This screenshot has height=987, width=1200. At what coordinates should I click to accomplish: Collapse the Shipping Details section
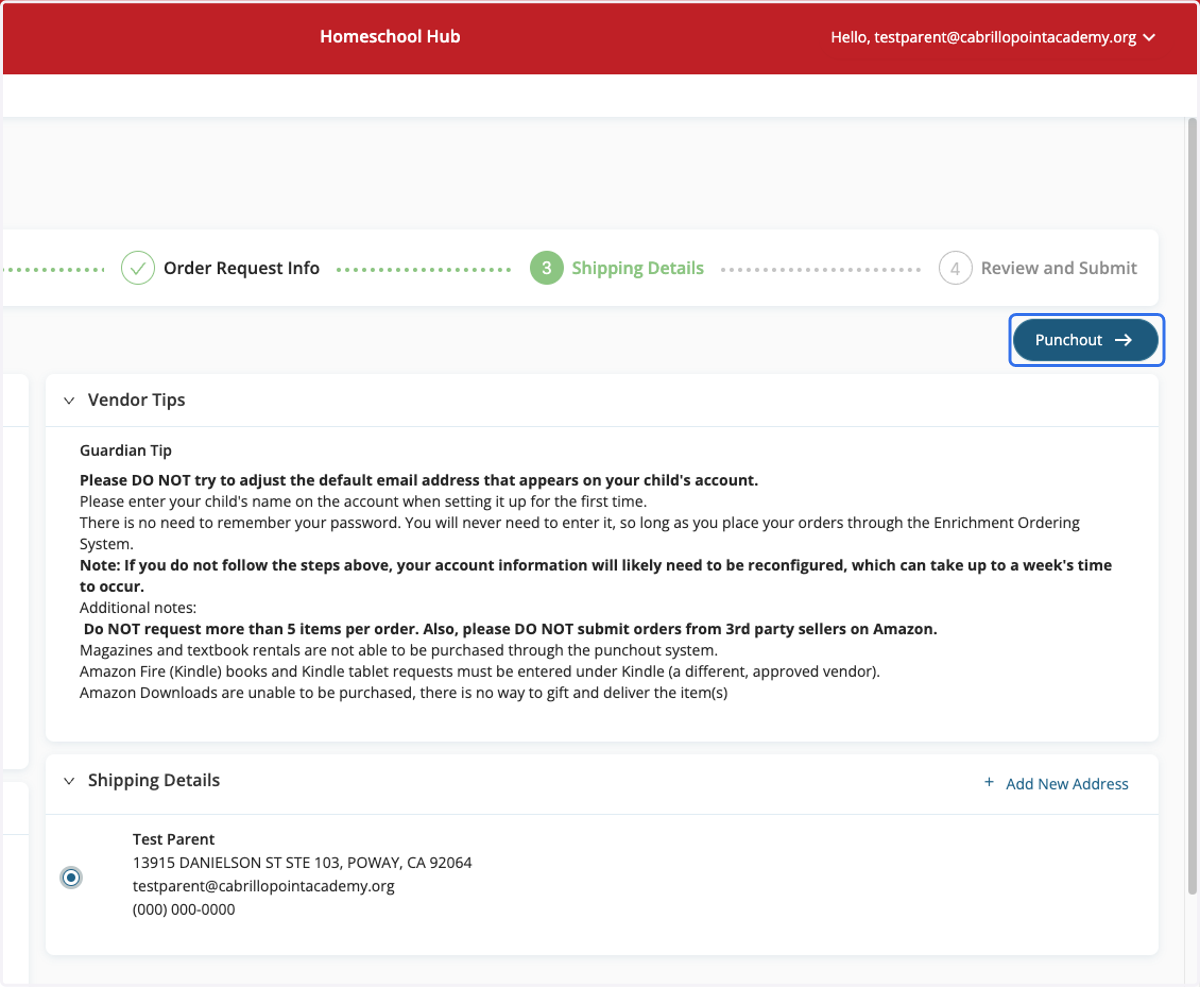pos(69,780)
